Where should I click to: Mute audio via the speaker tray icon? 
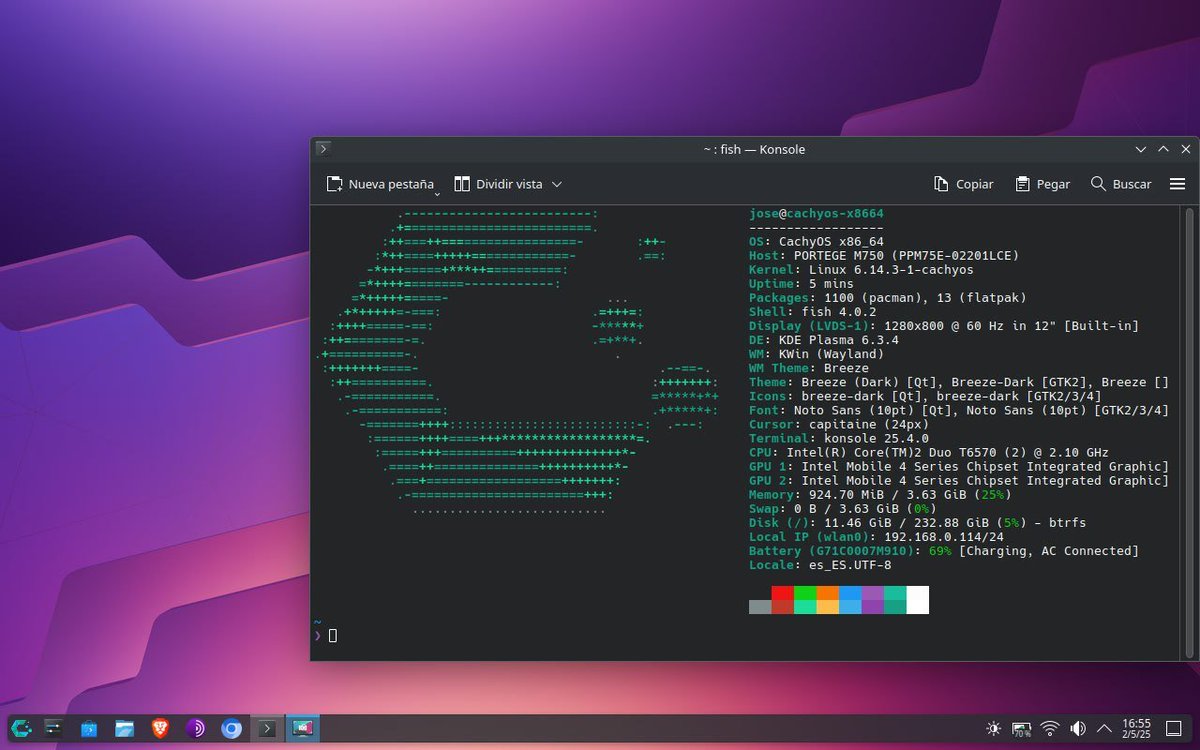click(1077, 729)
